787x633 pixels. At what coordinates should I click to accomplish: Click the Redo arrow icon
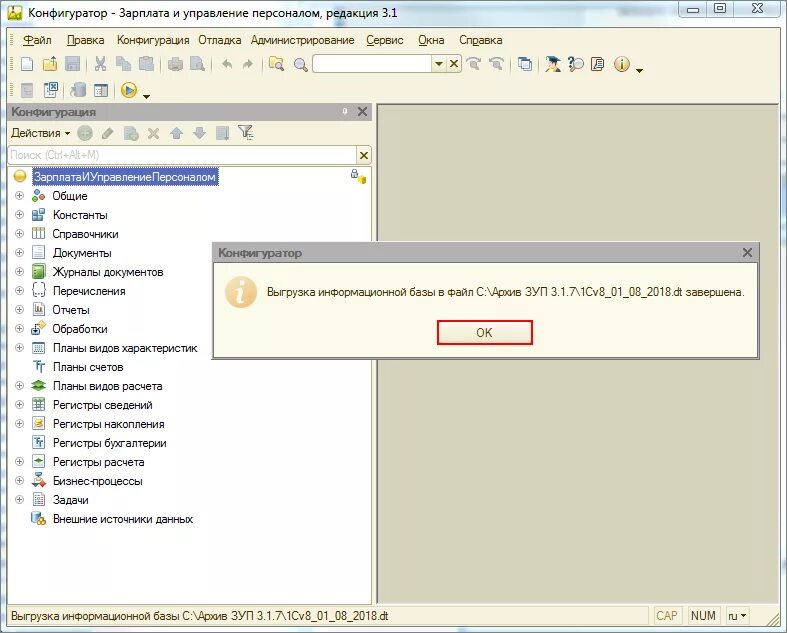248,64
